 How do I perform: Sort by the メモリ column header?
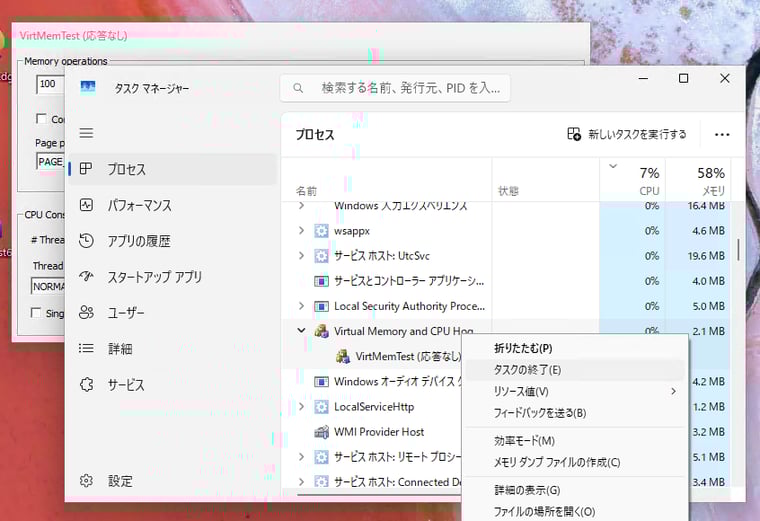pos(698,179)
